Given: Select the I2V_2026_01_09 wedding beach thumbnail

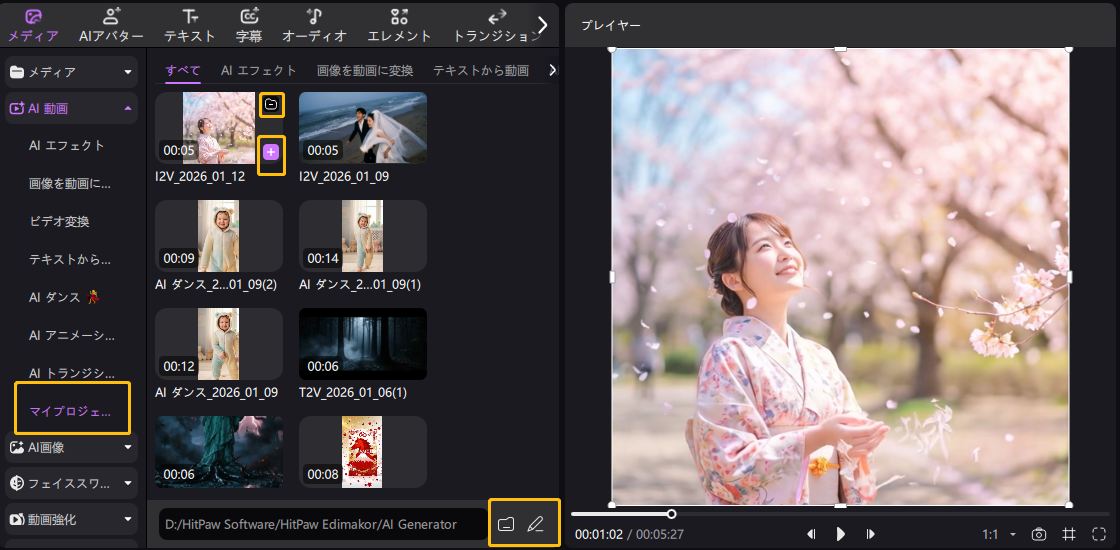Looking at the screenshot, I should (363, 128).
